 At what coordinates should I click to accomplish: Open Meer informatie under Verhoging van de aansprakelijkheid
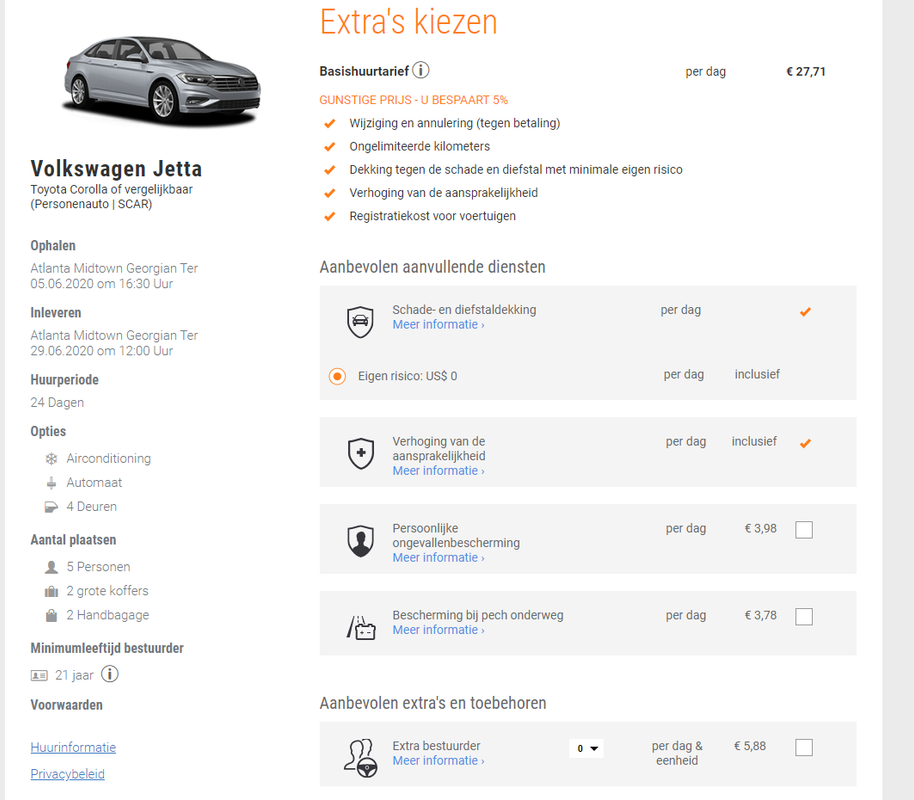click(x=438, y=471)
